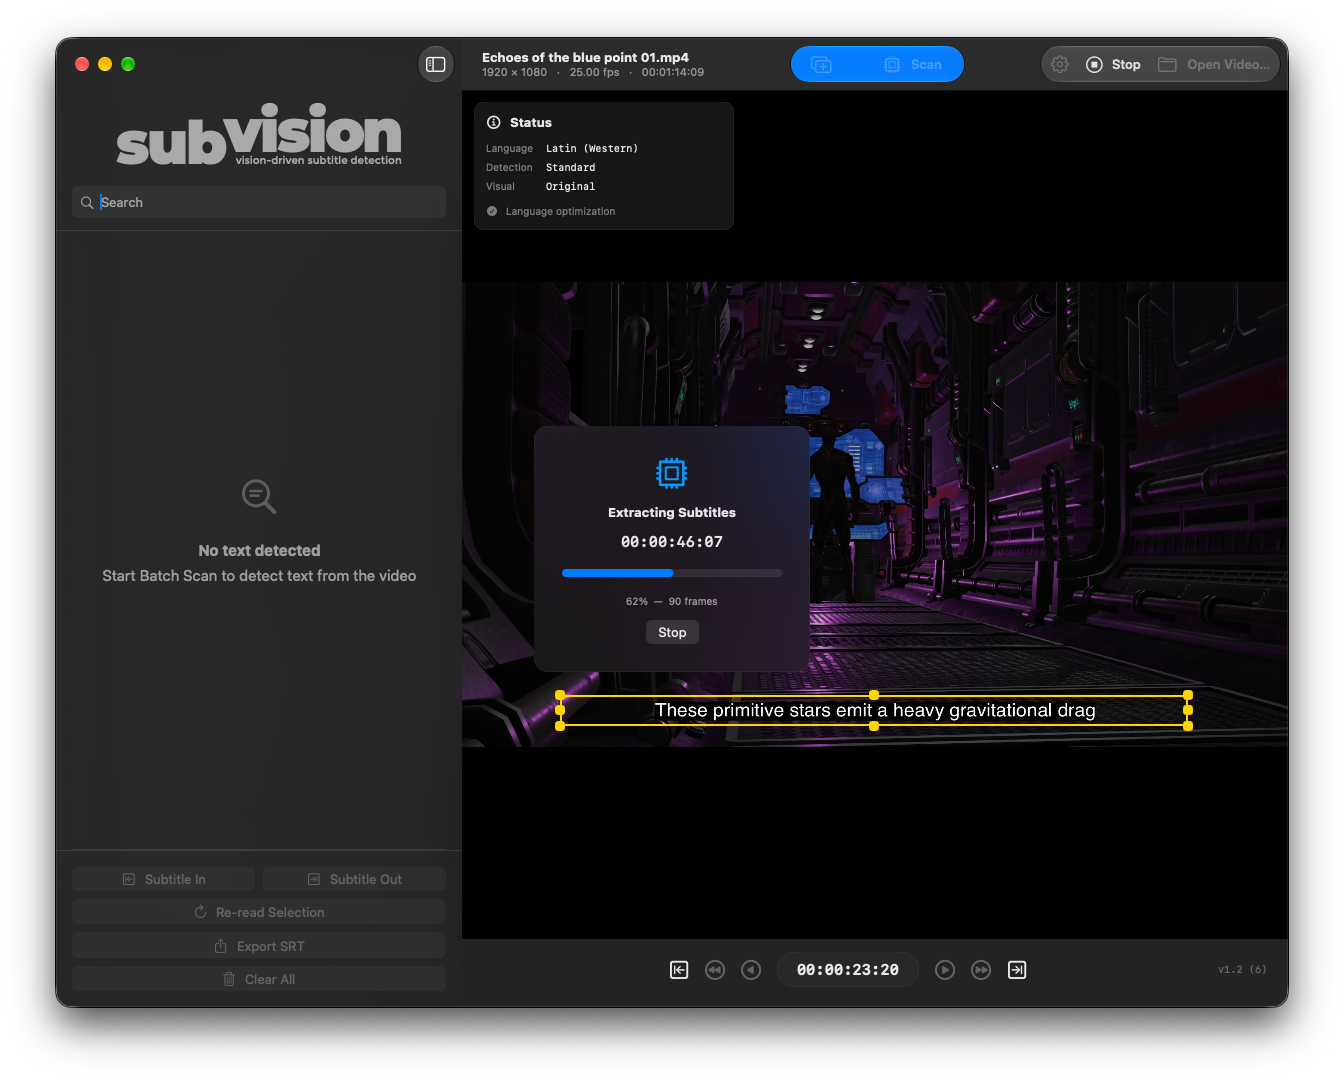Click the green zoom window button
The width and height of the screenshot is (1344, 1081).
(x=128, y=64)
